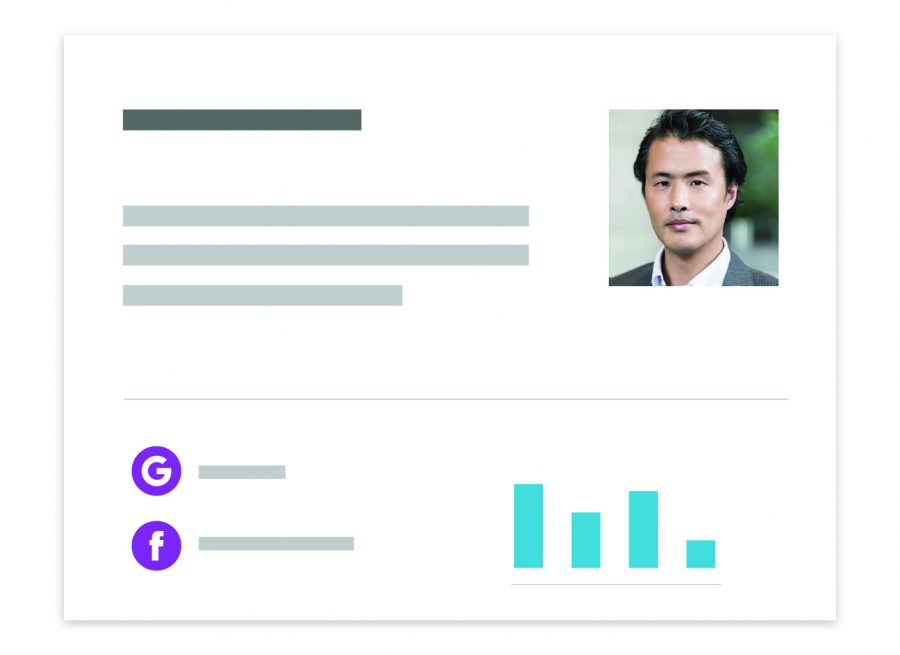Click the chart baseline under teal bars
Viewport: 900px width, 655px height.
pyautogui.click(x=615, y=584)
